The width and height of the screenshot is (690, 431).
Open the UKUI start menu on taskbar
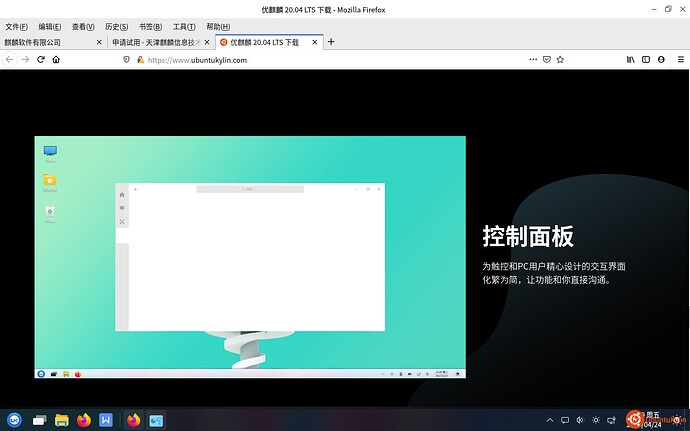point(15,420)
